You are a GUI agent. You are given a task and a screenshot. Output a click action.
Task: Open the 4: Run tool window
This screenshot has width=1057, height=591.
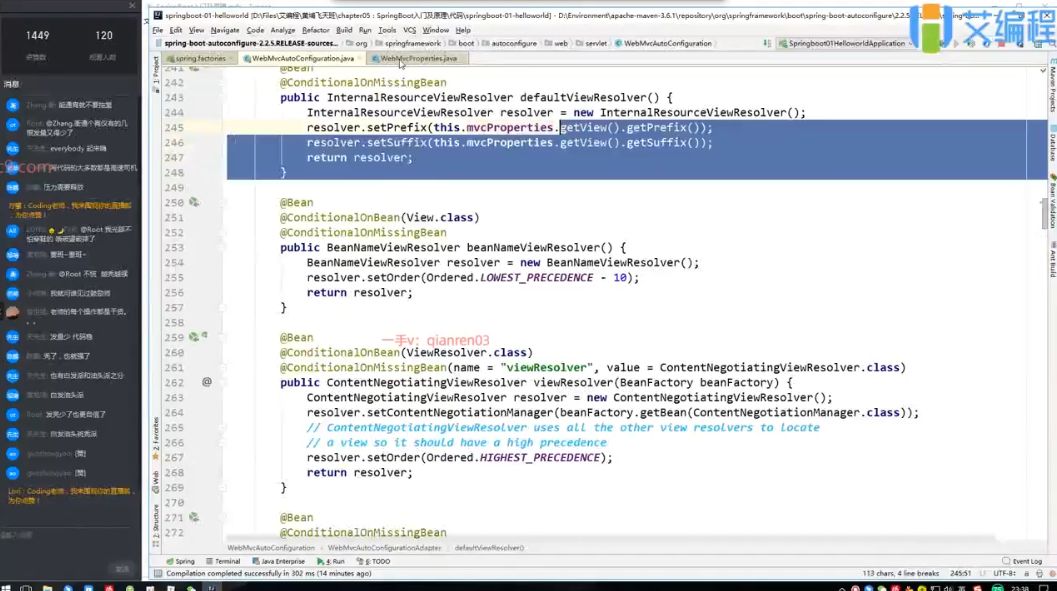330,561
